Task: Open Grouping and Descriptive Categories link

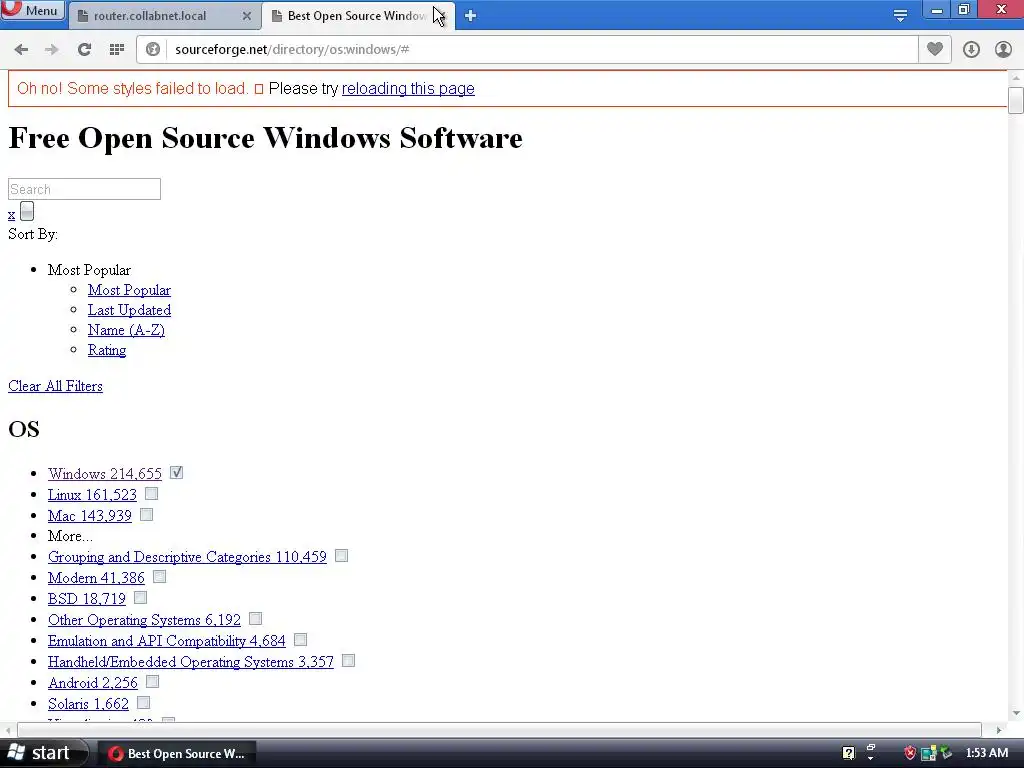Action: [x=187, y=557]
